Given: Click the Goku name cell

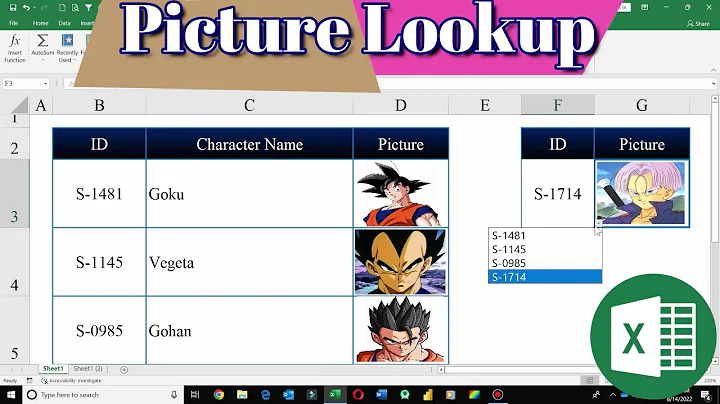Looking at the screenshot, I should [x=249, y=194].
